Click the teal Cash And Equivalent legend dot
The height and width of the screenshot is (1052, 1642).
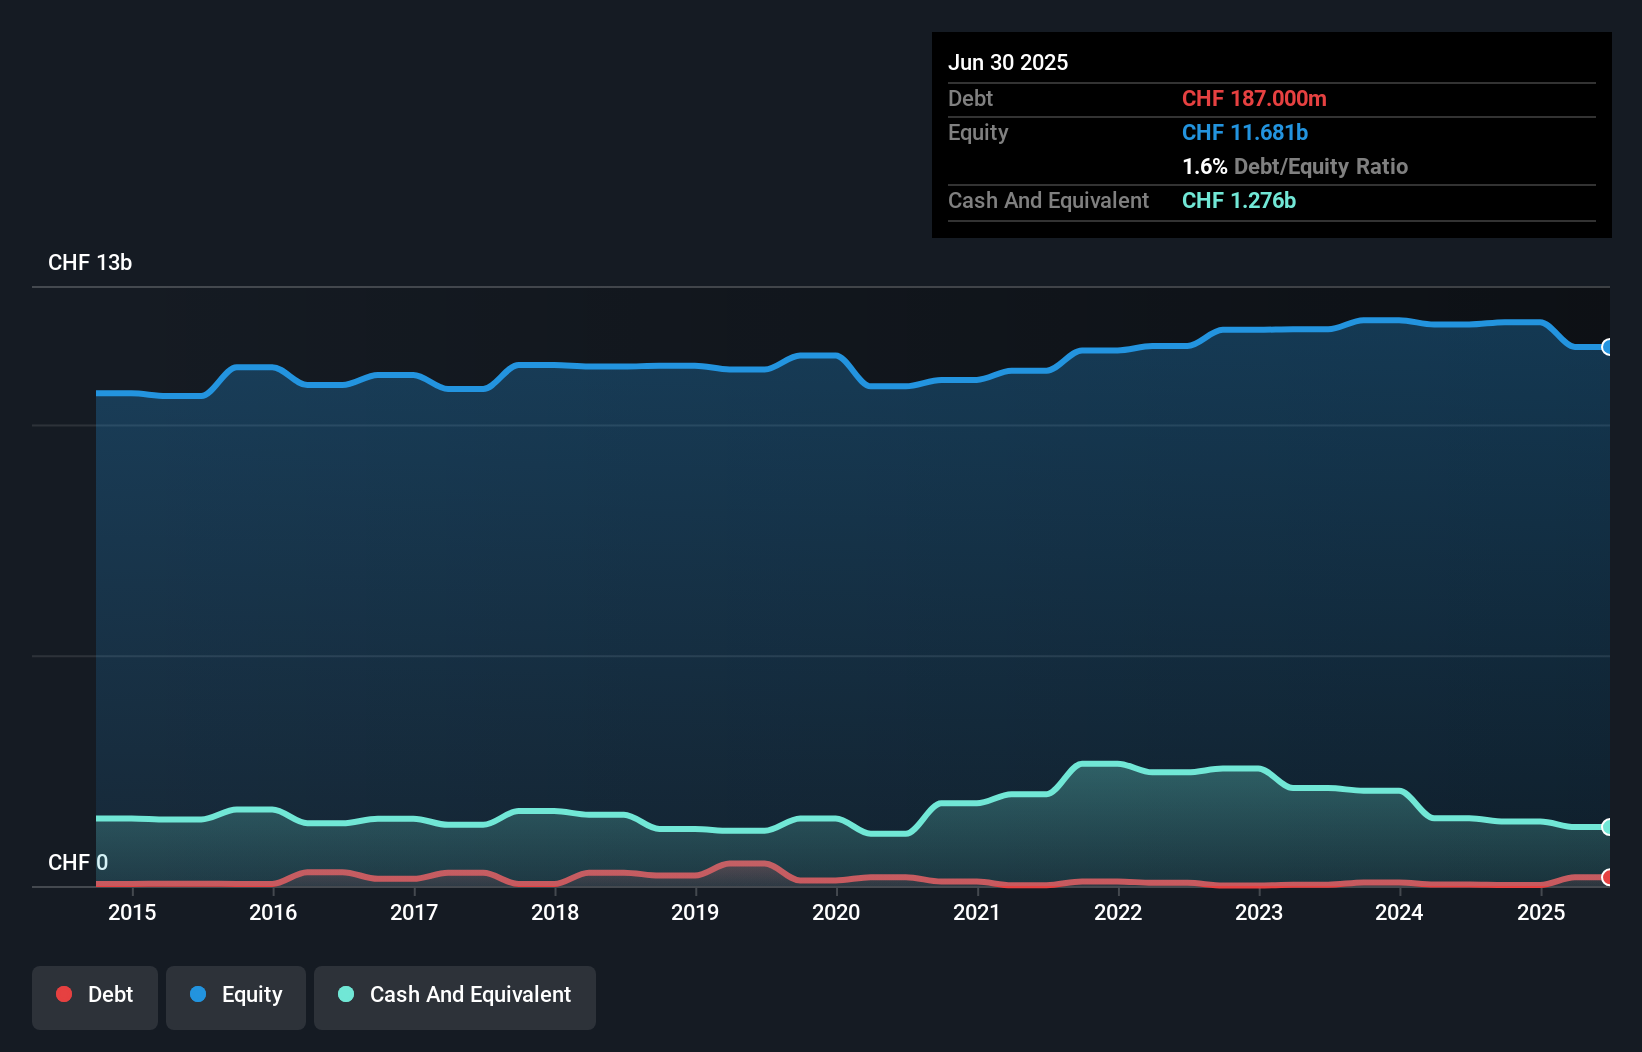click(346, 994)
